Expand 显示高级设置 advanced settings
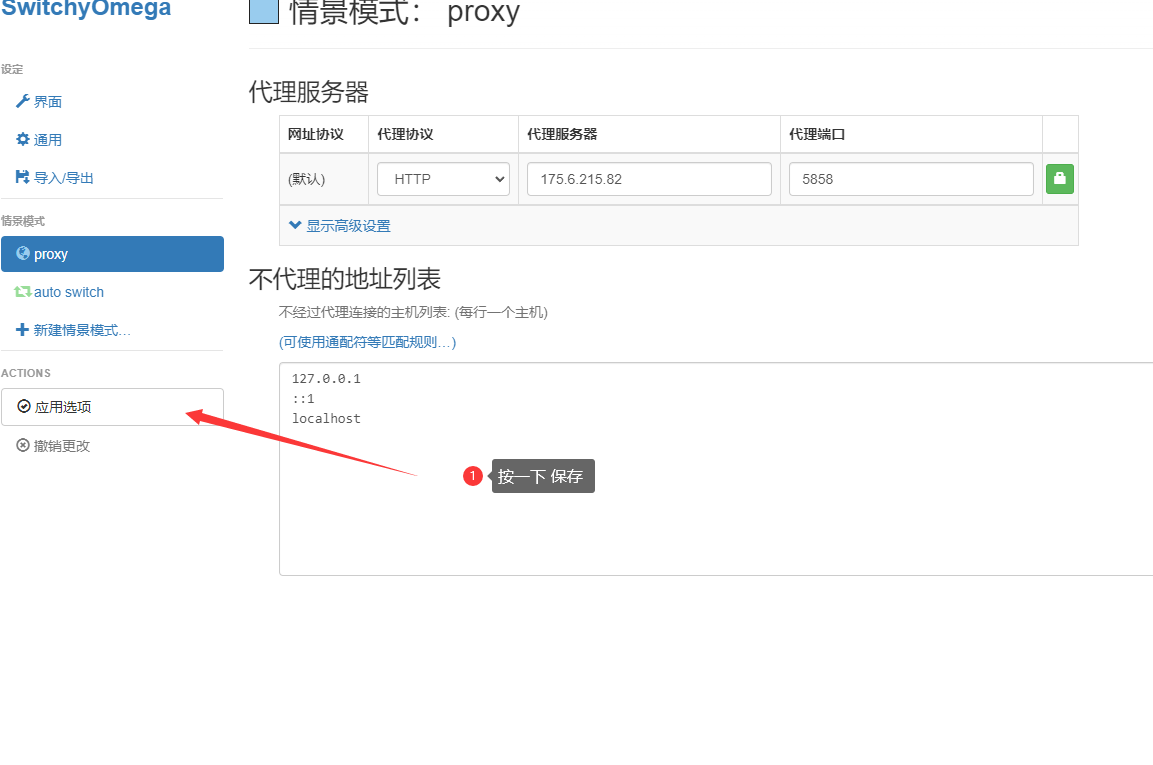 340,226
